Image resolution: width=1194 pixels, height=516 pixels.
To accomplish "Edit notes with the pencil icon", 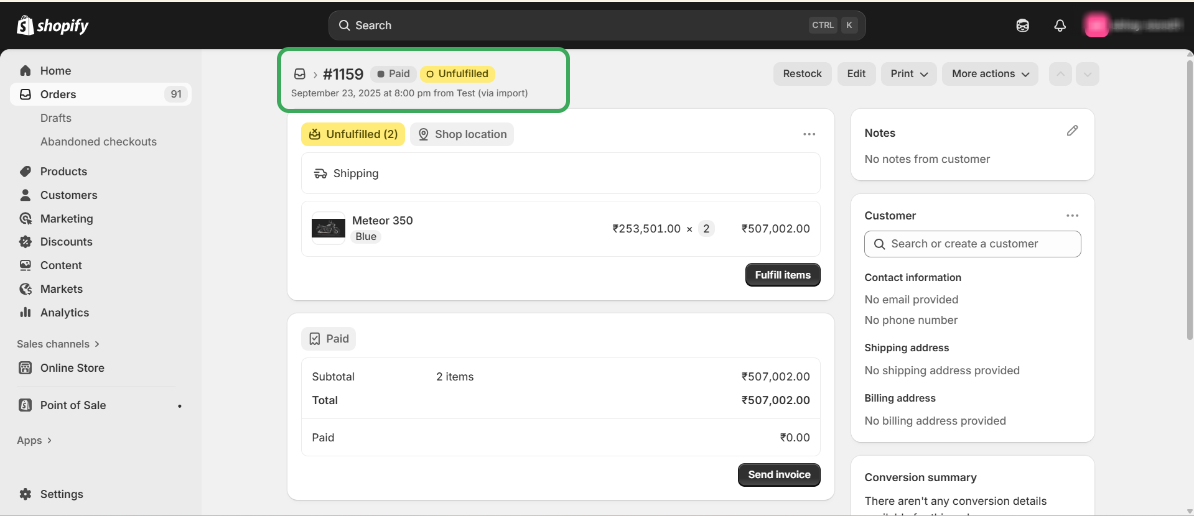I will click(1072, 131).
